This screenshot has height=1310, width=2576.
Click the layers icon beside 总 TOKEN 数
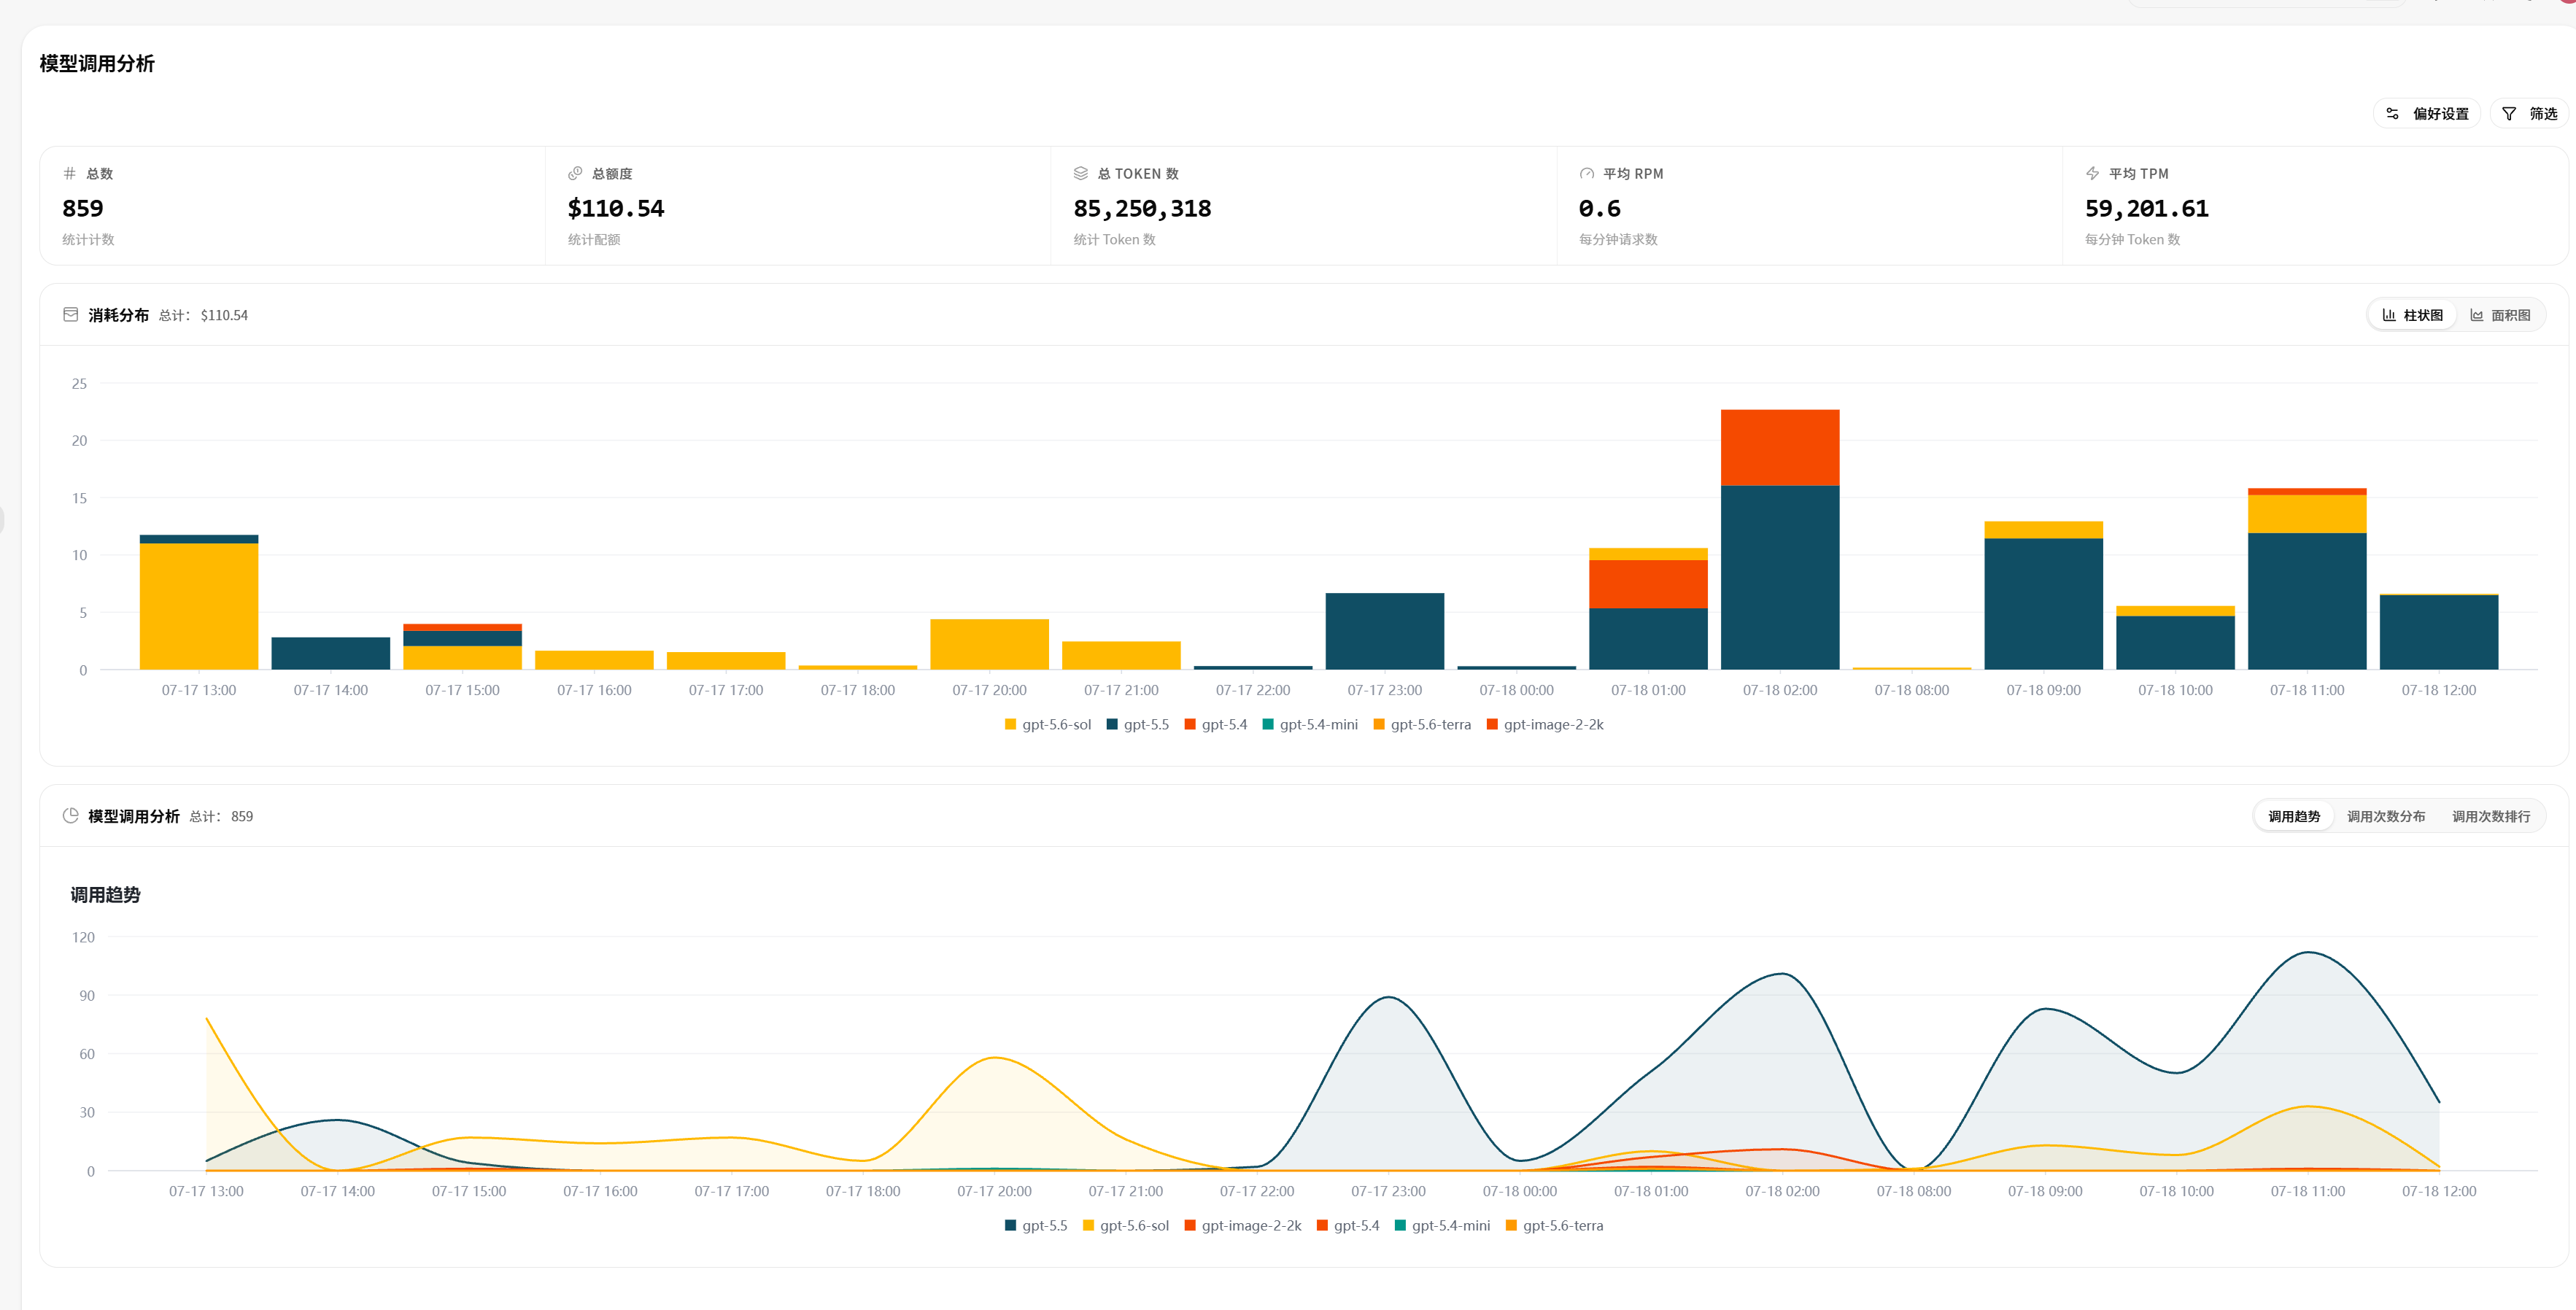point(1080,174)
